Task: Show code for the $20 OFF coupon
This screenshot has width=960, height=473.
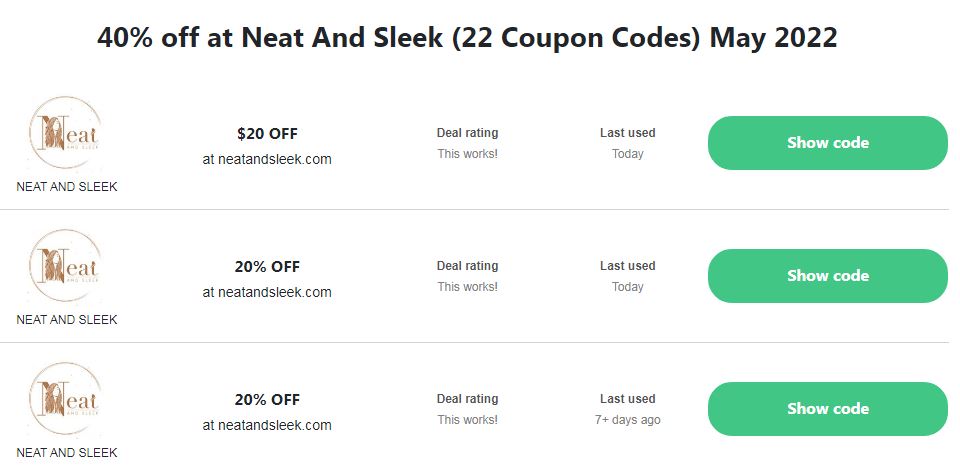Action: pos(827,143)
